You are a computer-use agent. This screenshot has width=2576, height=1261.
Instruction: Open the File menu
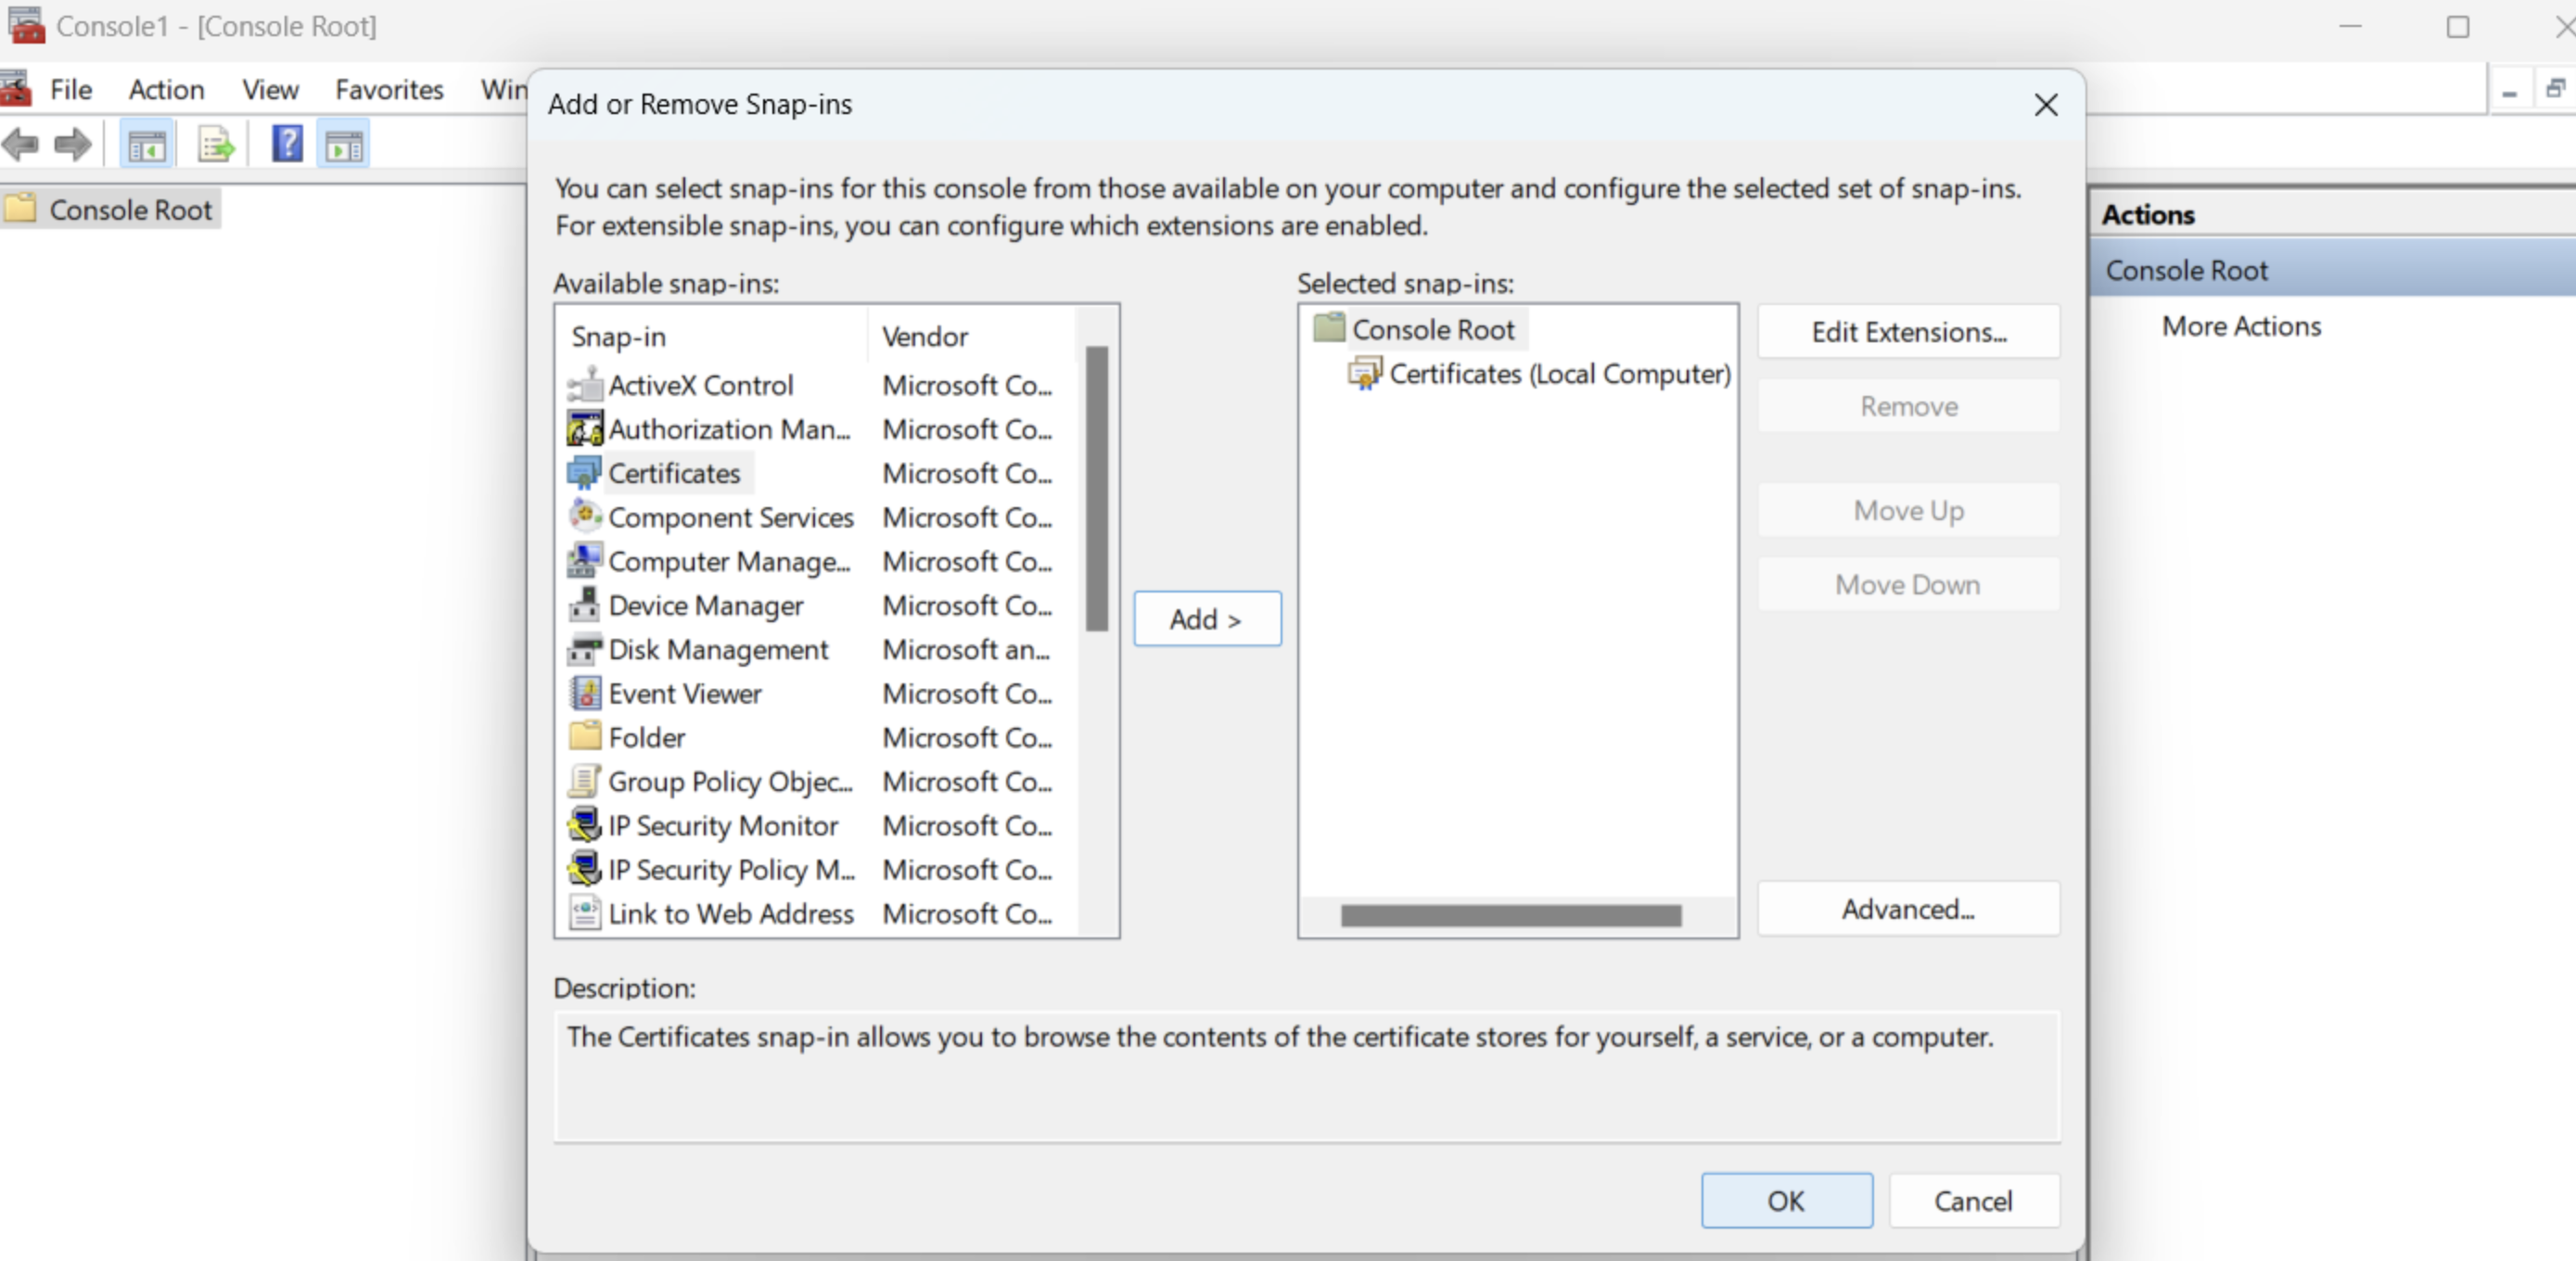pyautogui.click(x=71, y=90)
